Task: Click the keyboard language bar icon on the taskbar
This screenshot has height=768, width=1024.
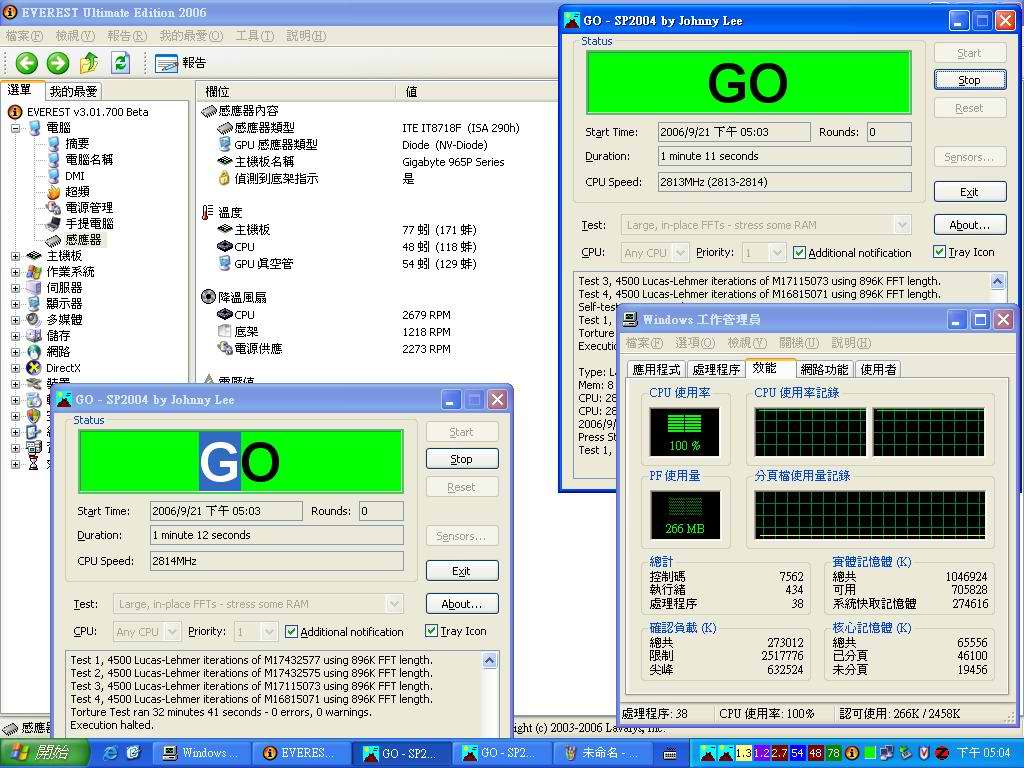Action: pos(670,754)
